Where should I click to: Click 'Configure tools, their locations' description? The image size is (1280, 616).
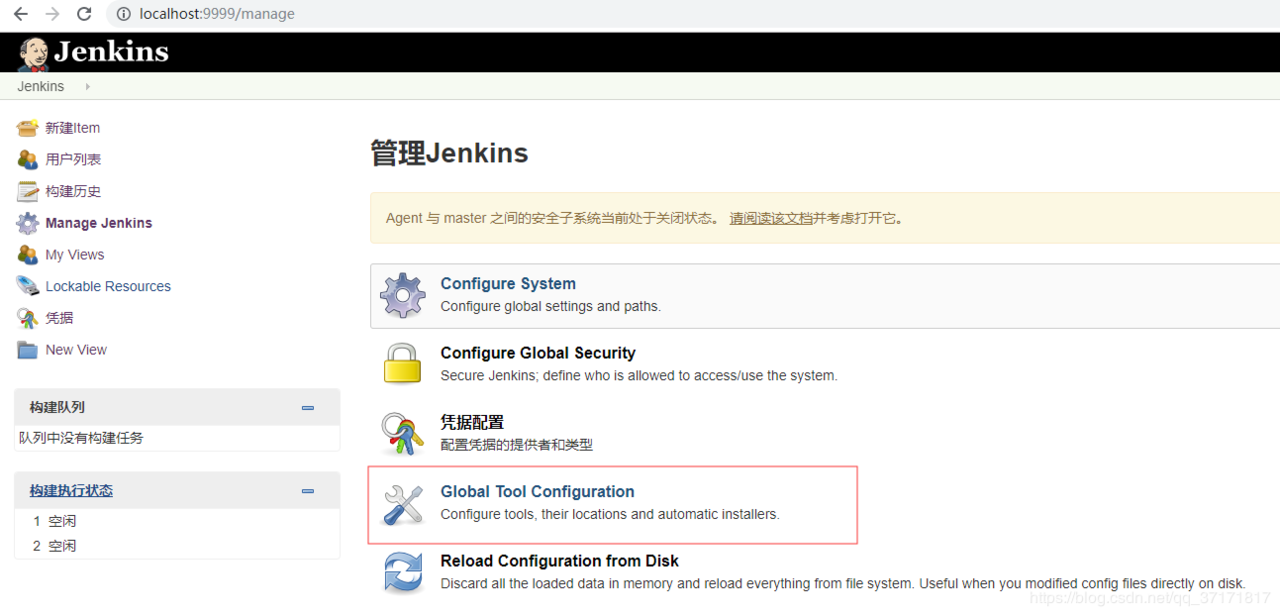610,514
